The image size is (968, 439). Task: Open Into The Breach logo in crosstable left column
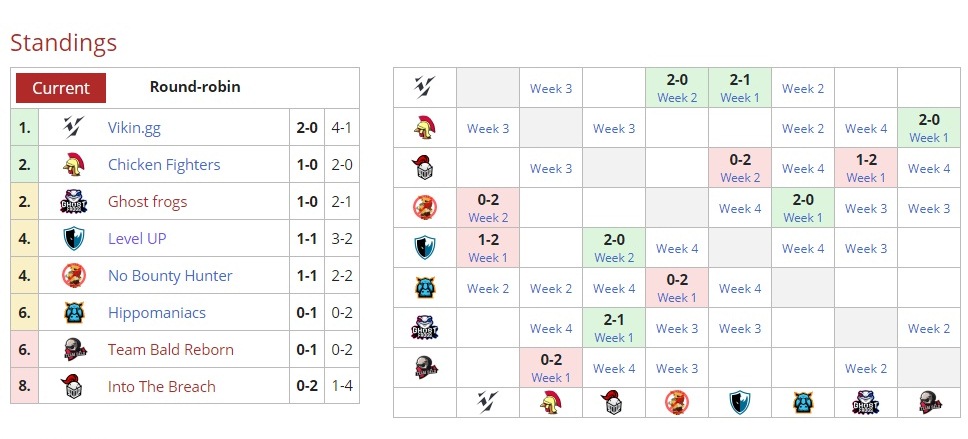pyautogui.click(x=424, y=168)
